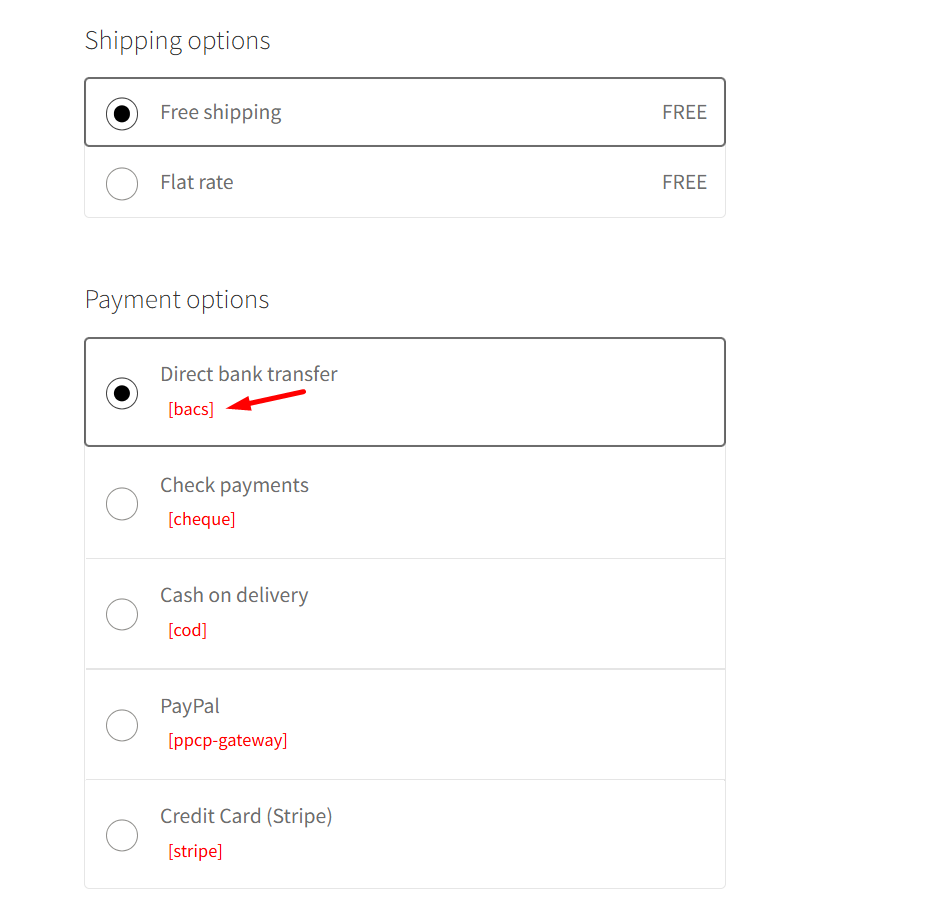Select Cash on delivery payment
Screen dimensions: 943x921
[x=121, y=613]
